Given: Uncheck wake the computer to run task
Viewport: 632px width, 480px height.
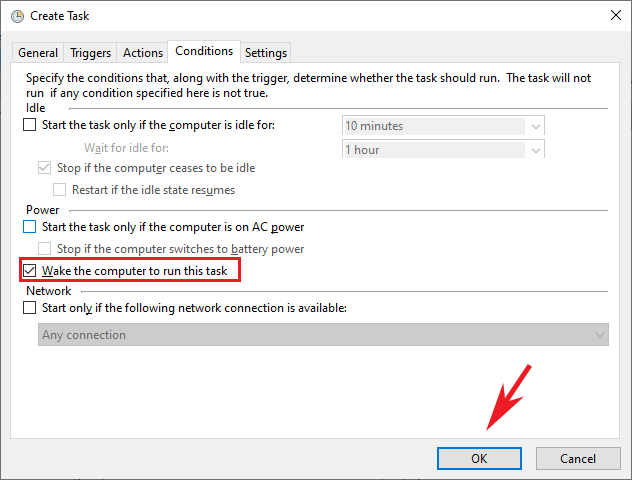Looking at the screenshot, I should click(x=29, y=271).
